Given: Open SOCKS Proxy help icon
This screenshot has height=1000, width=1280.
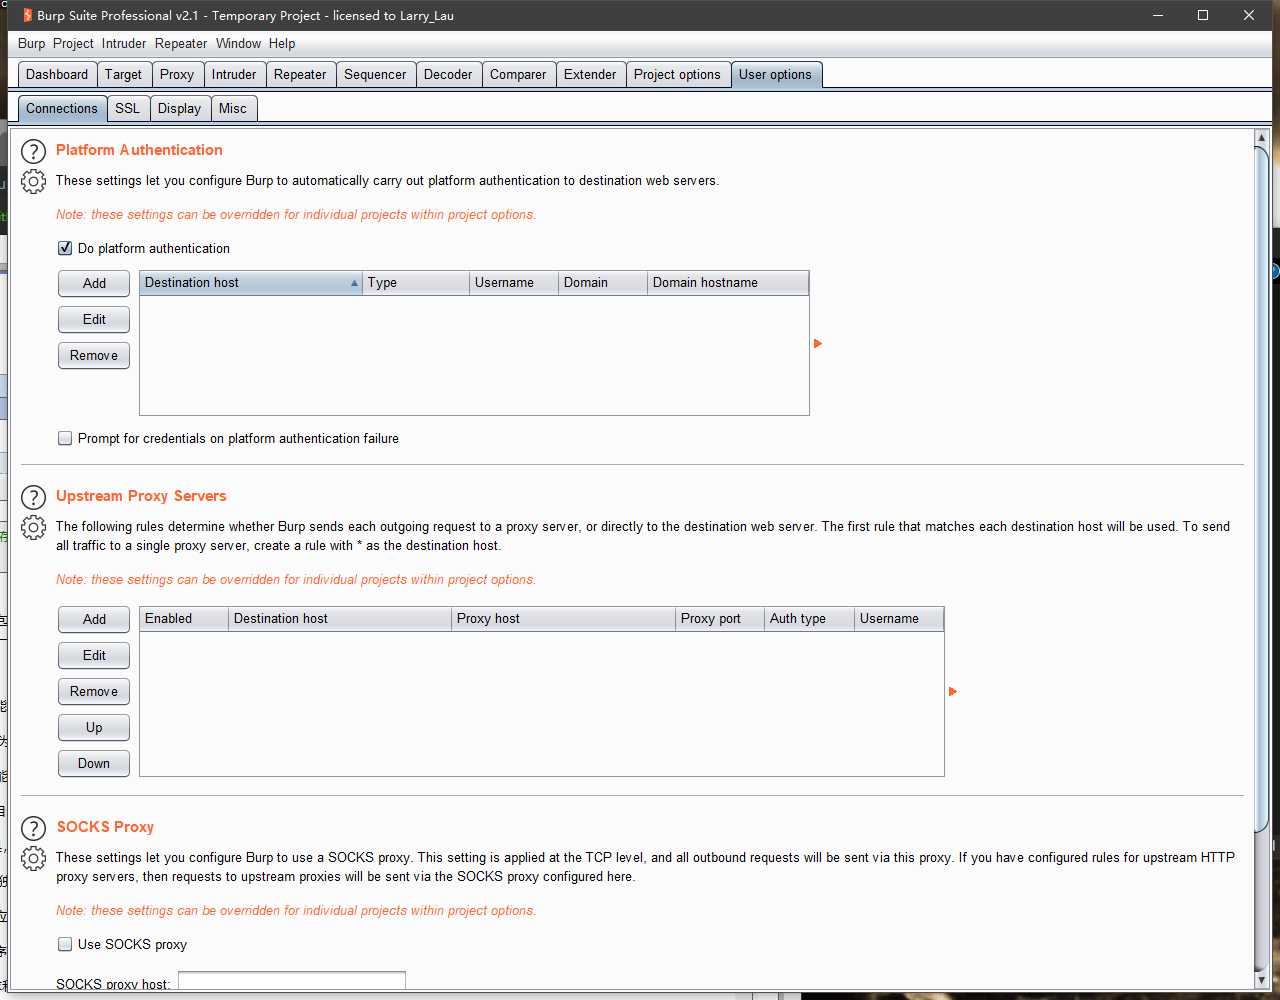Looking at the screenshot, I should (x=34, y=828).
